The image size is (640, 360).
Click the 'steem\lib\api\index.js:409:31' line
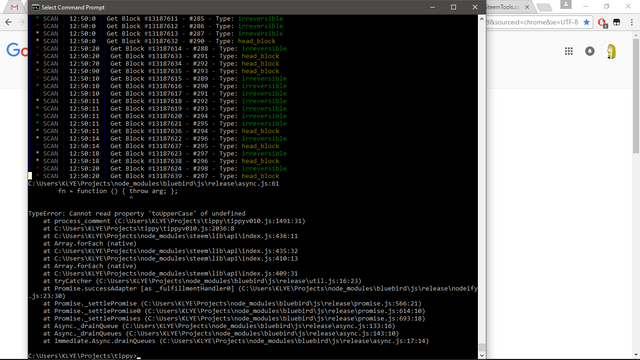[x=170, y=273]
